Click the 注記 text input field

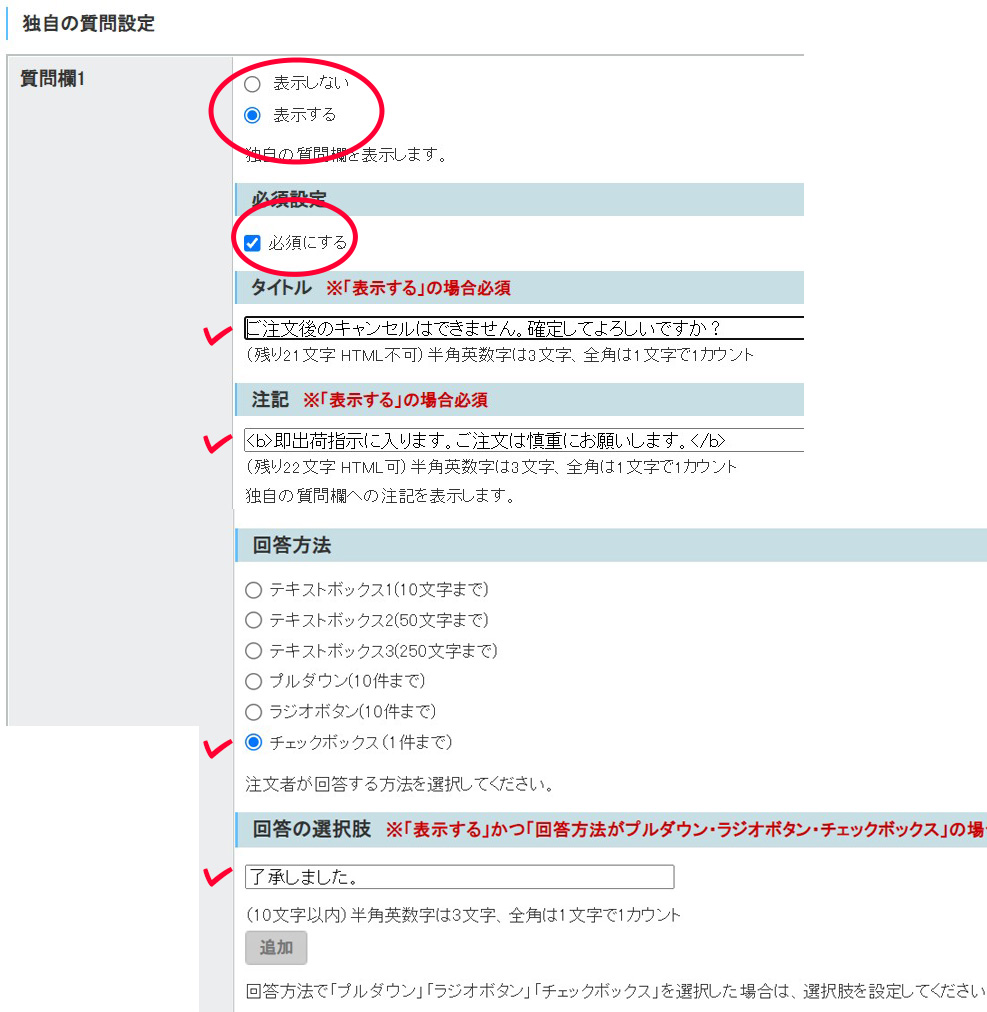pos(523,440)
